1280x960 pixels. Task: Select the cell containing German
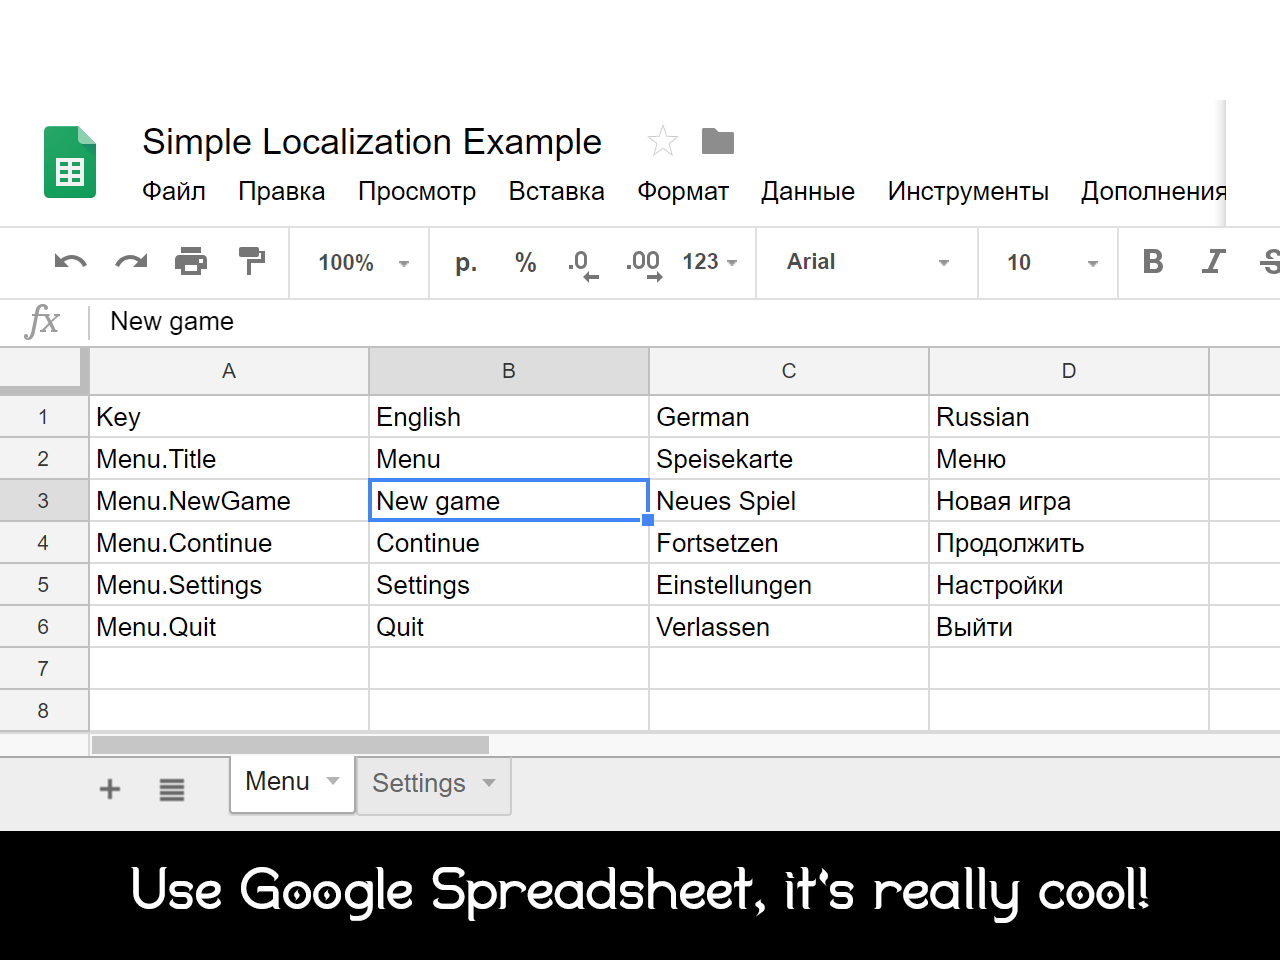coord(789,417)
